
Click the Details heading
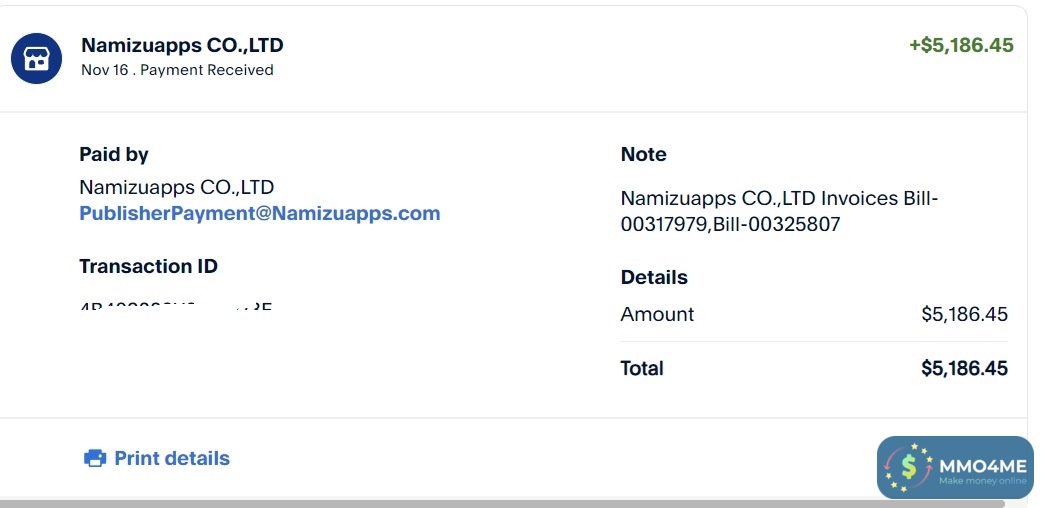[654, 277]
